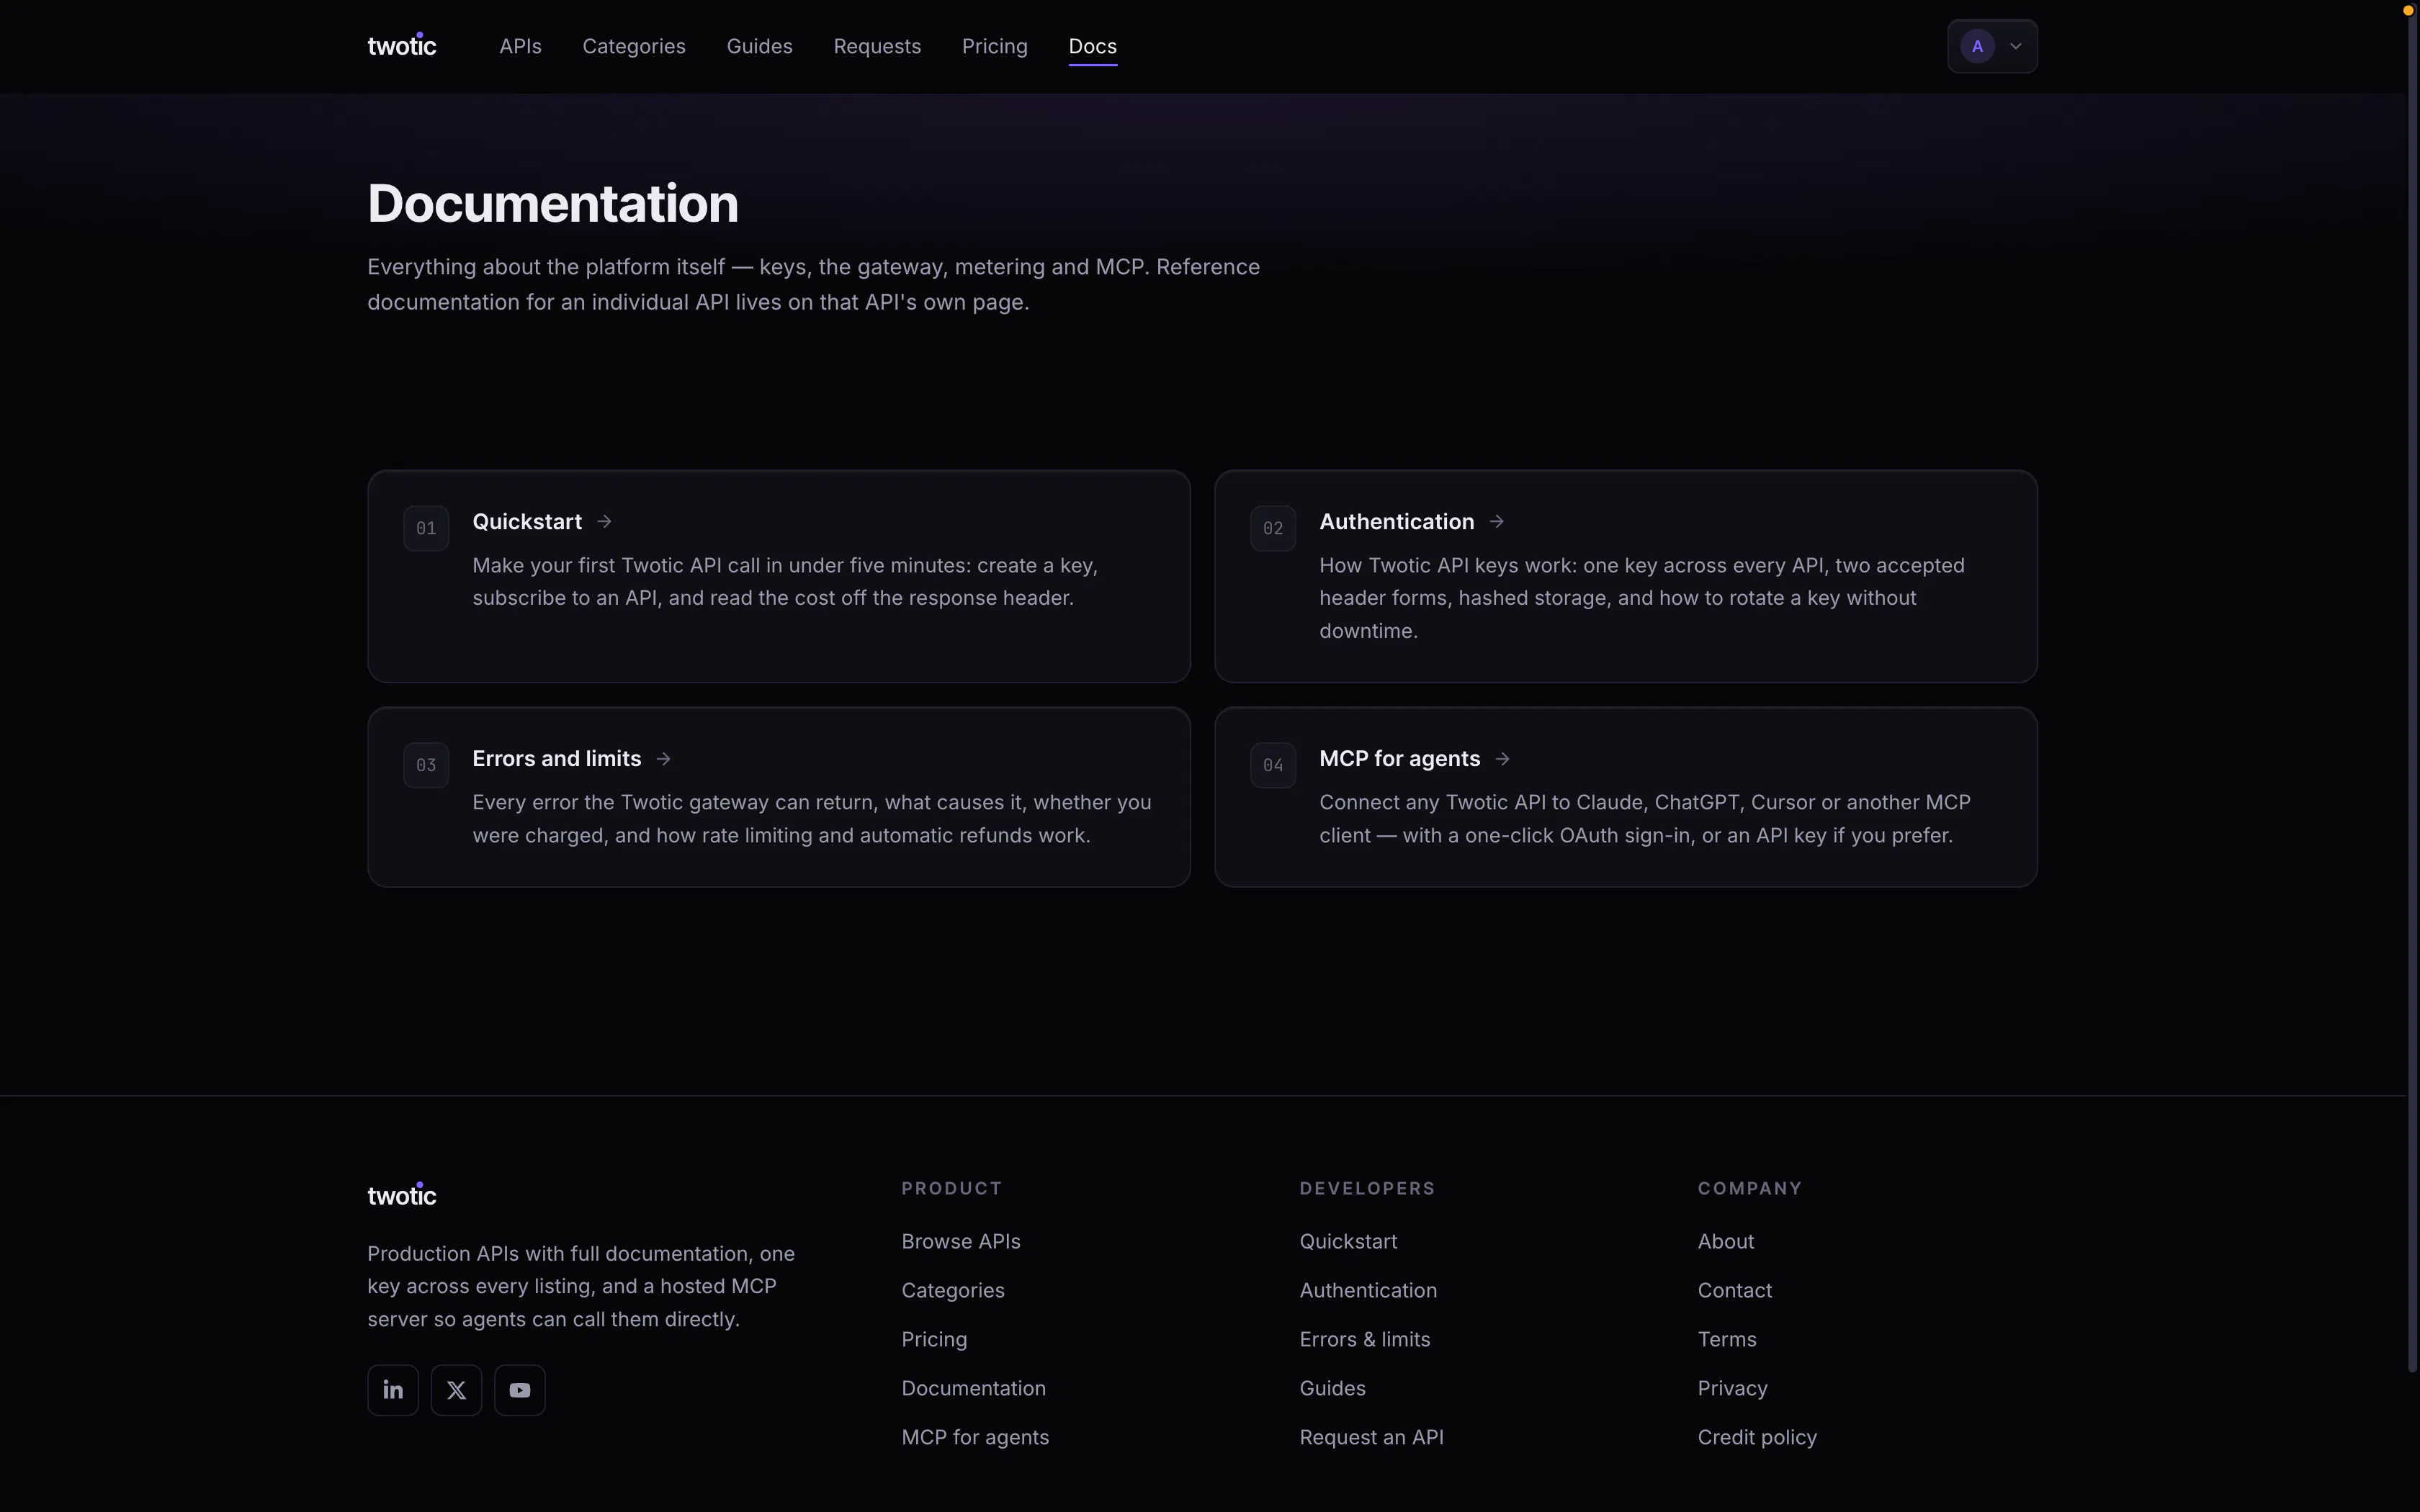
Task: Click Pricing in the footer Product column
Action: (934, 1339)
